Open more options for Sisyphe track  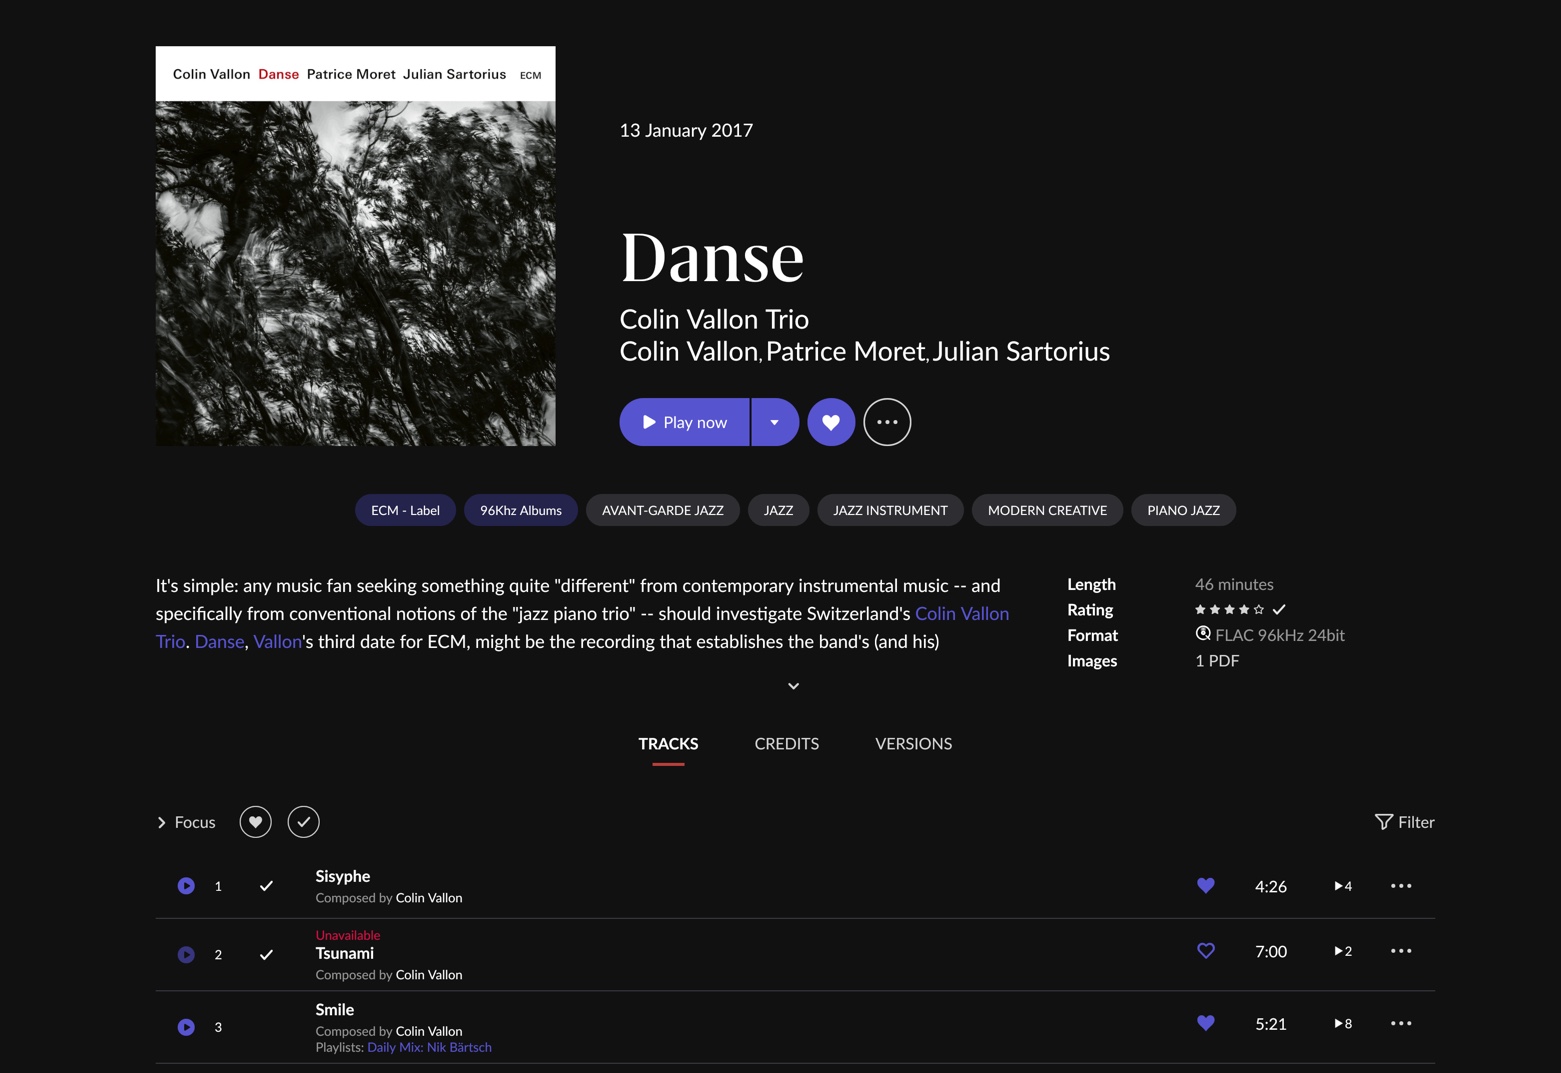click(1400, 886)
